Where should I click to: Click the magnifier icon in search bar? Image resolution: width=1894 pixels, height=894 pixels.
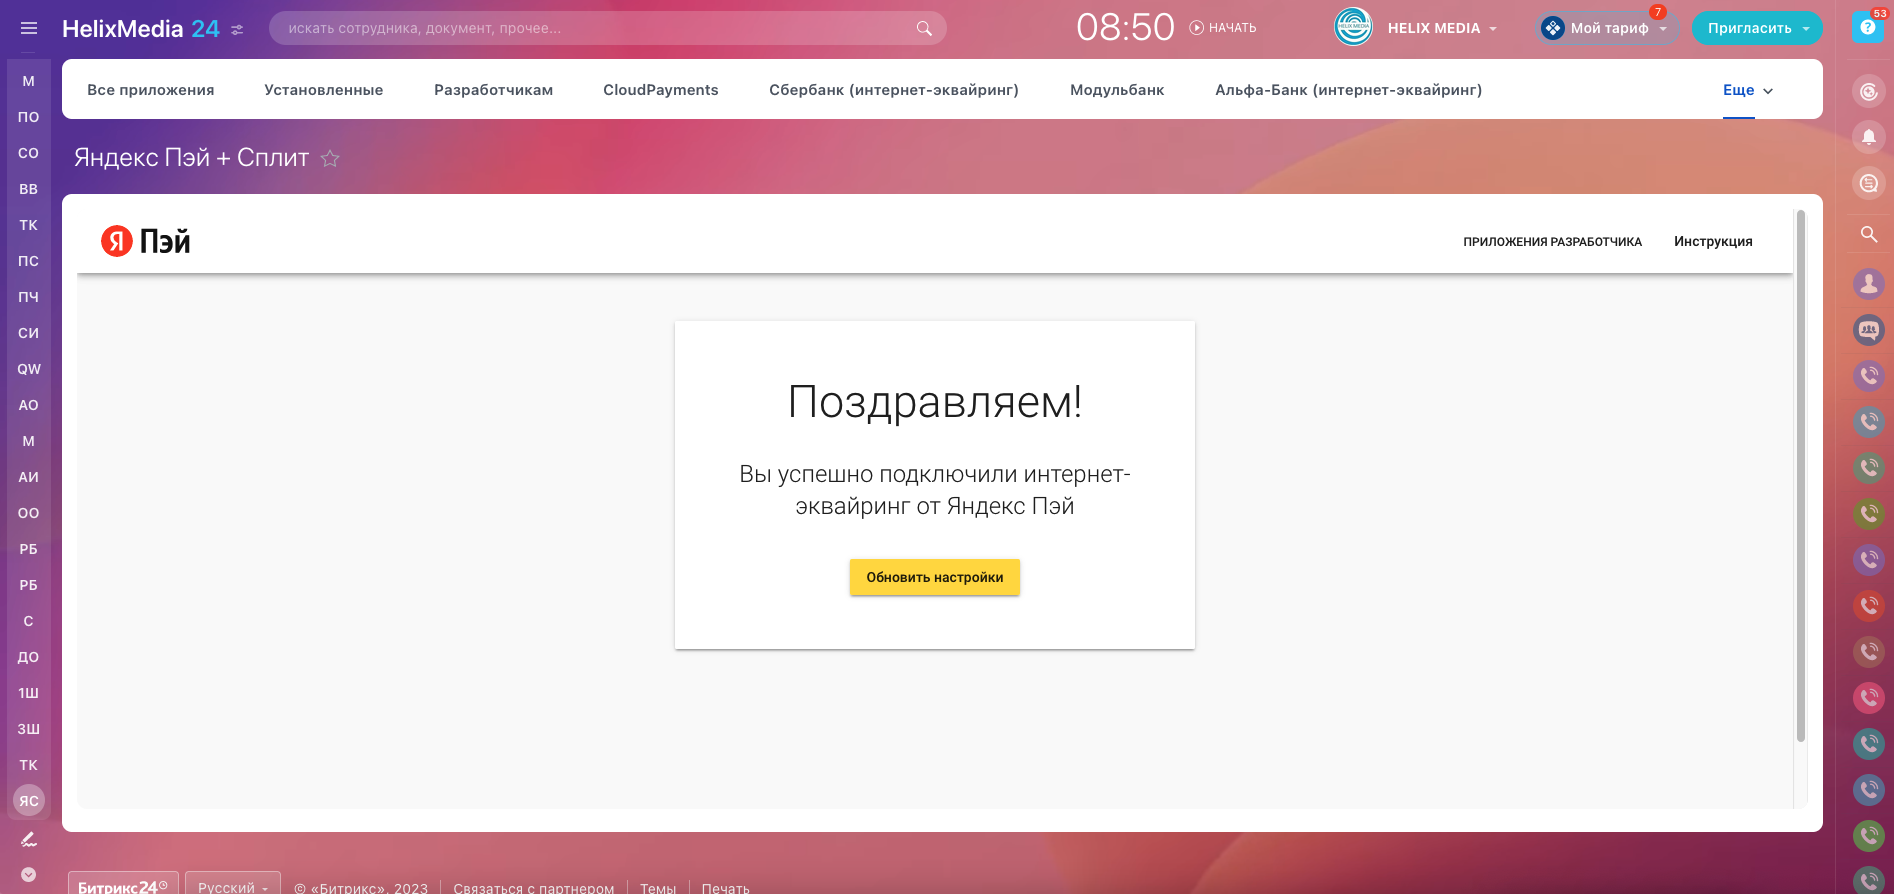[924, 28]
